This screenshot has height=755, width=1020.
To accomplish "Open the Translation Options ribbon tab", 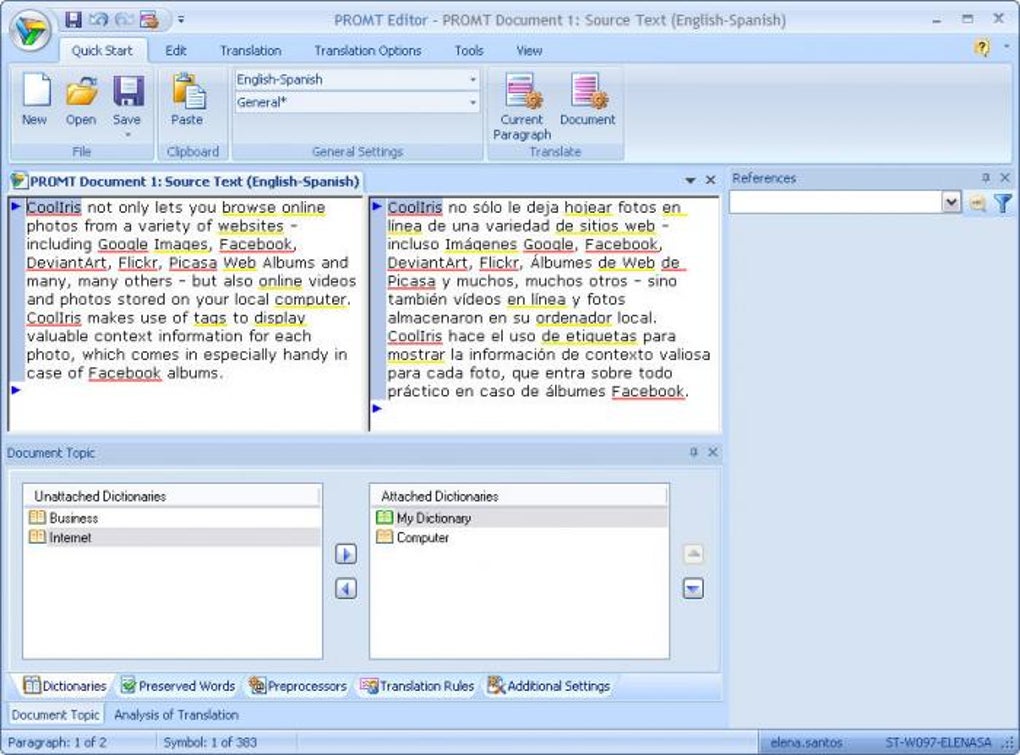I will [x=368, y=51].
